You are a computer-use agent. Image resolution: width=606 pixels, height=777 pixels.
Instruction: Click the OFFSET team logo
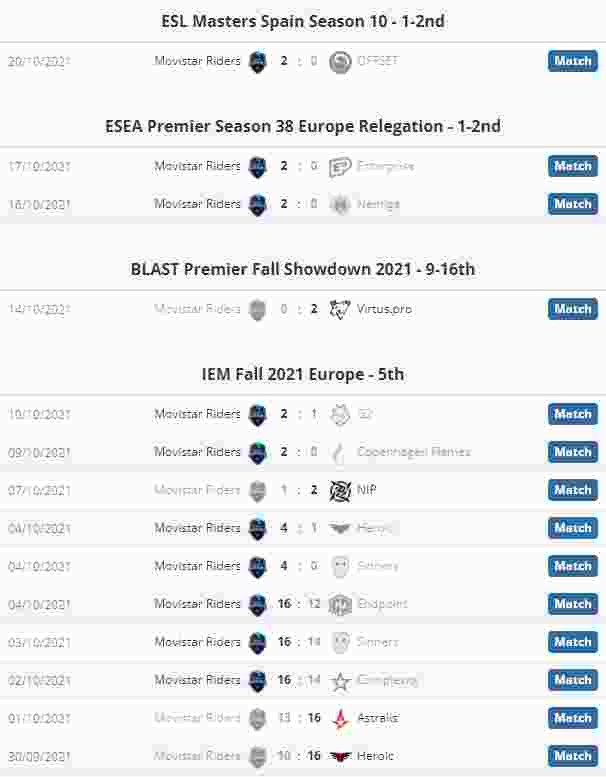pyautogui.click(x=340, y=61)
